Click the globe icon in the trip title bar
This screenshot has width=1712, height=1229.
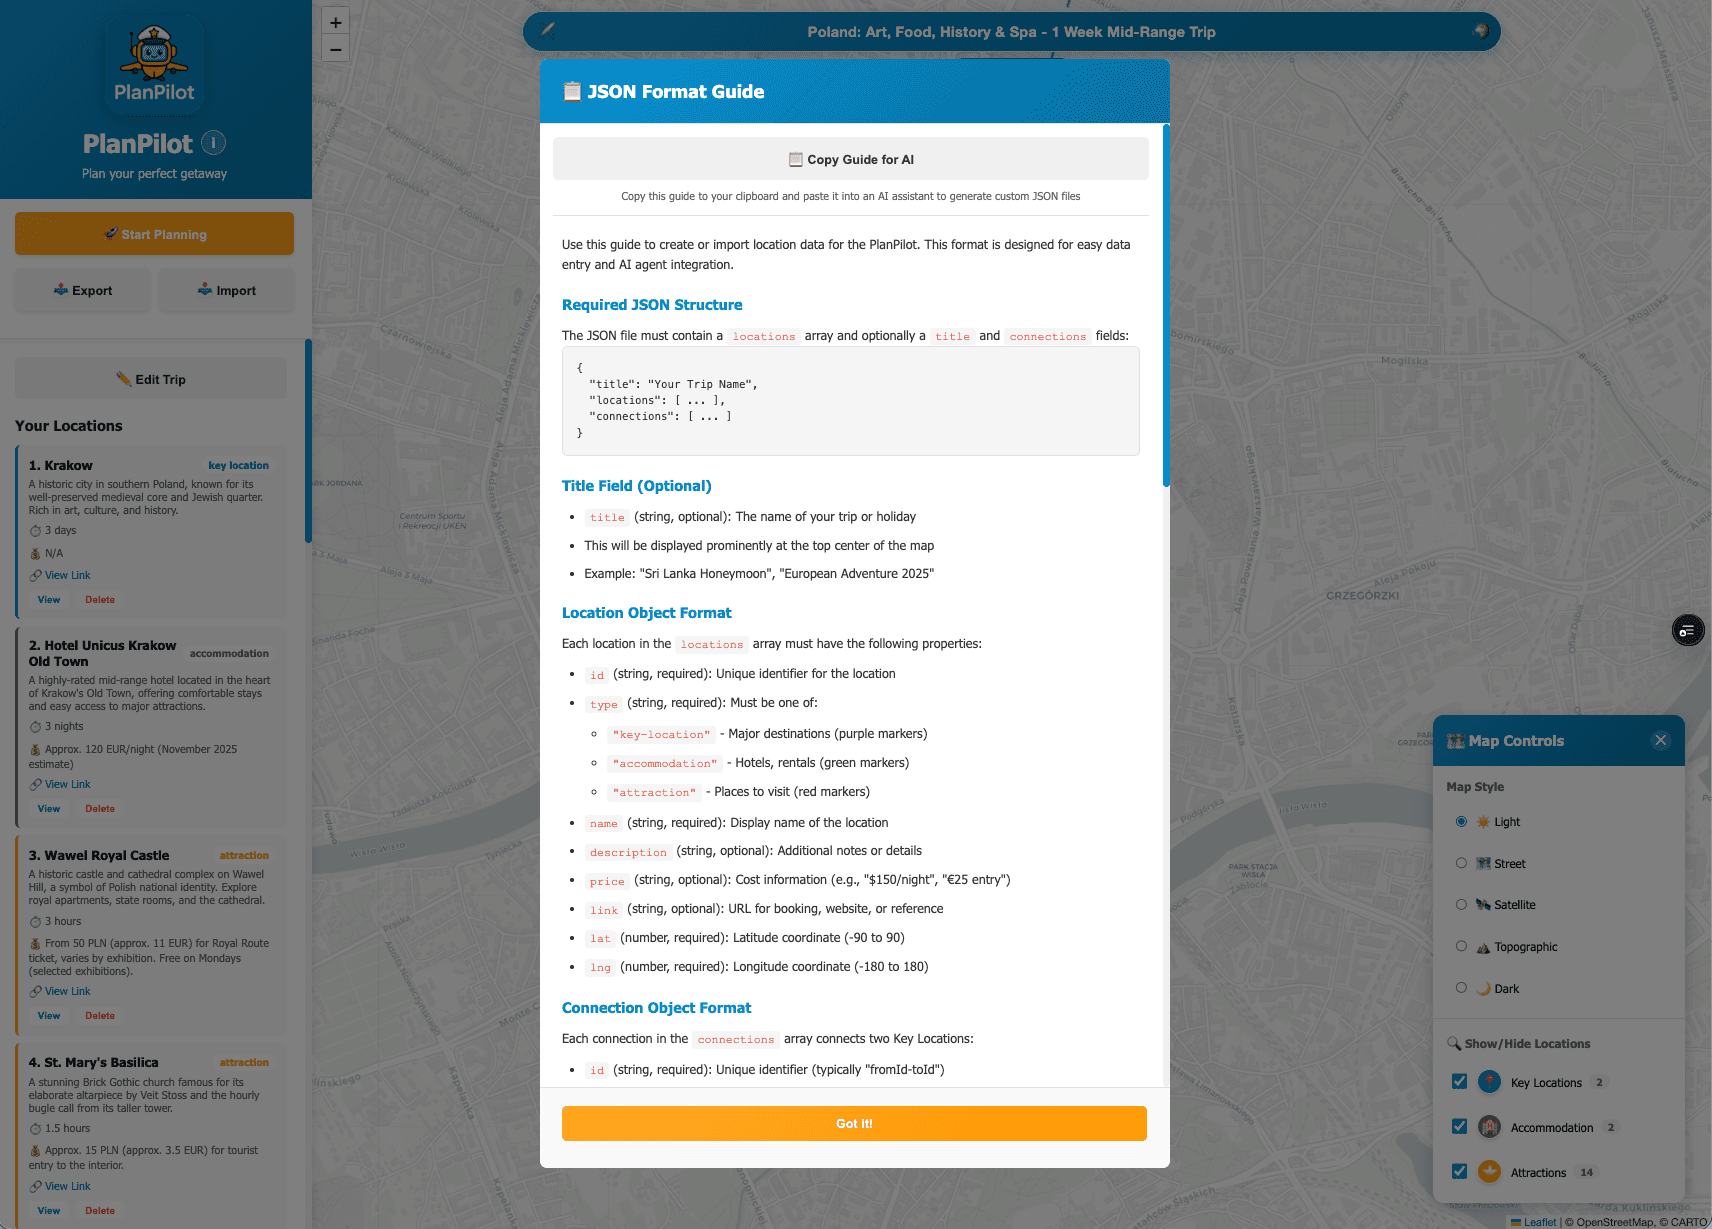click(1481, 31)
